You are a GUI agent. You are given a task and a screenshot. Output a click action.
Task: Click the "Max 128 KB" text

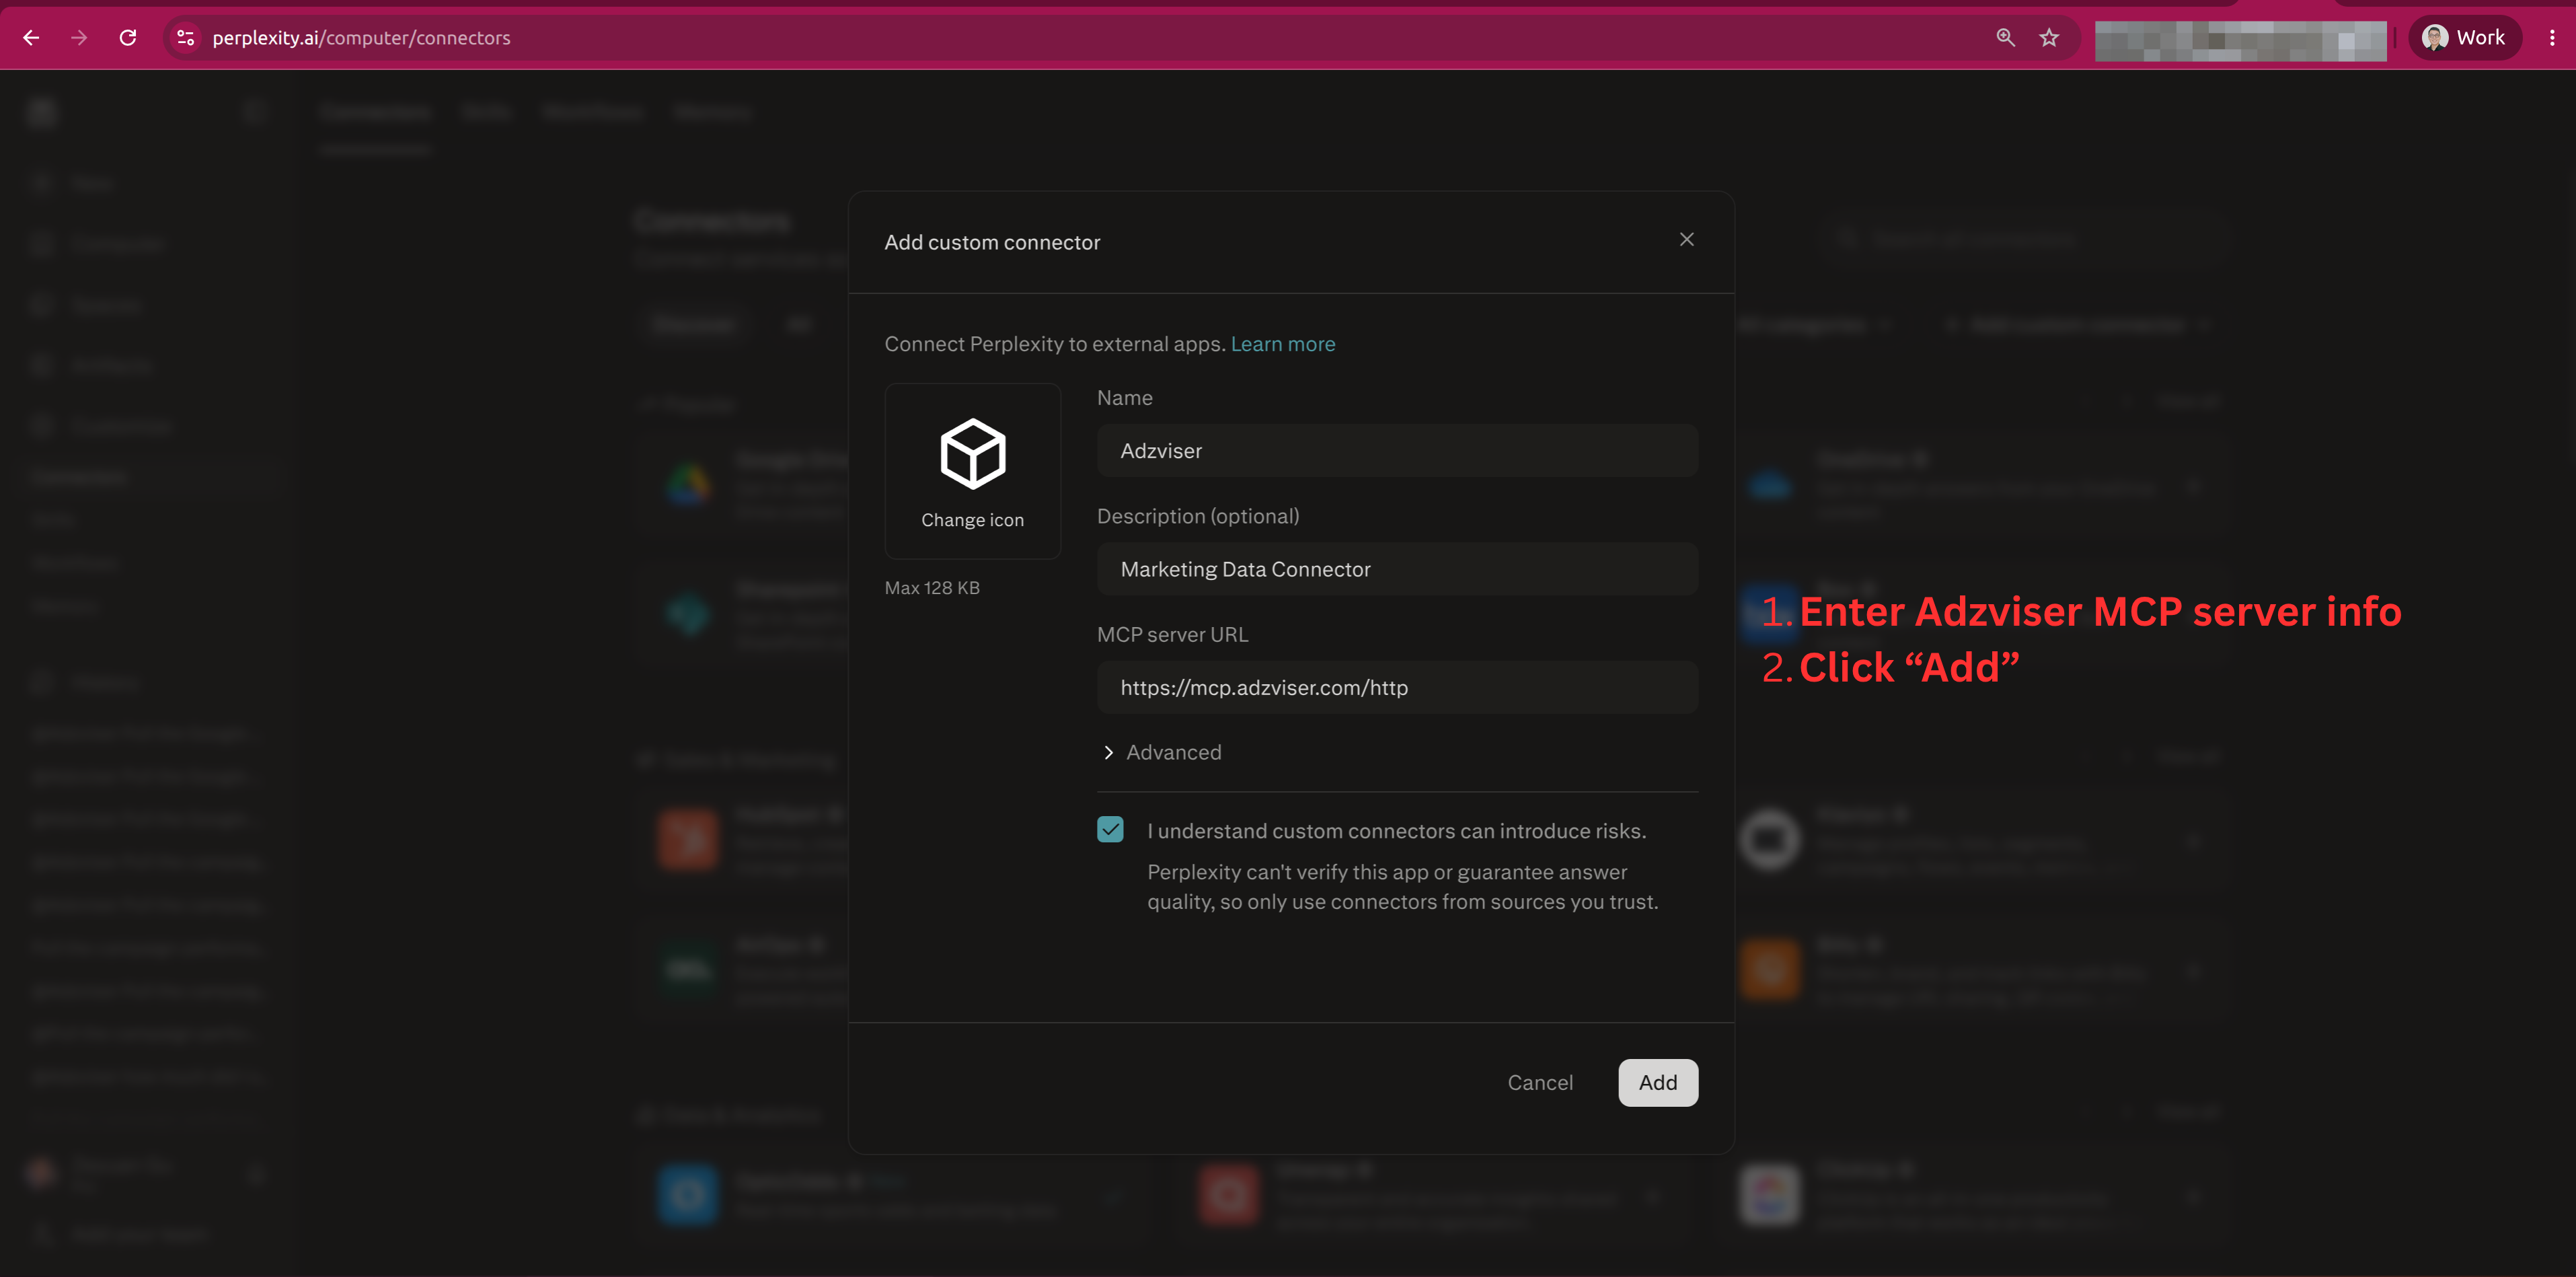point(932,588)
